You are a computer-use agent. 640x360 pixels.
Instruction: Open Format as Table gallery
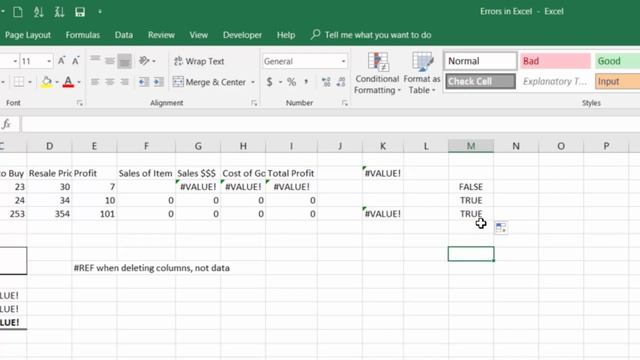pyautogui.click(x=422, y=73)
